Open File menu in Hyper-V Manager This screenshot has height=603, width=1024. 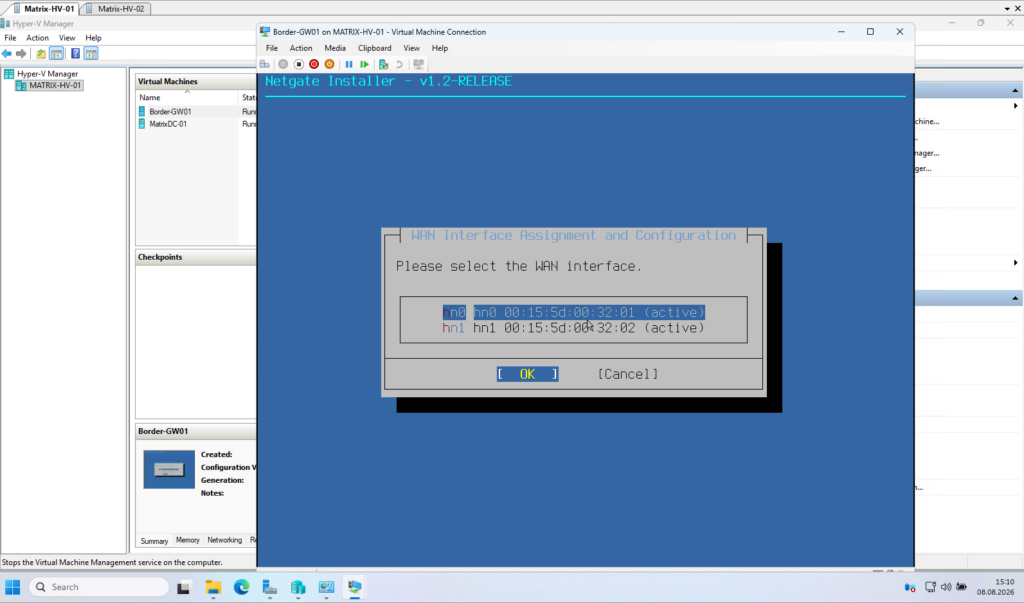click(x=10, y=38)
